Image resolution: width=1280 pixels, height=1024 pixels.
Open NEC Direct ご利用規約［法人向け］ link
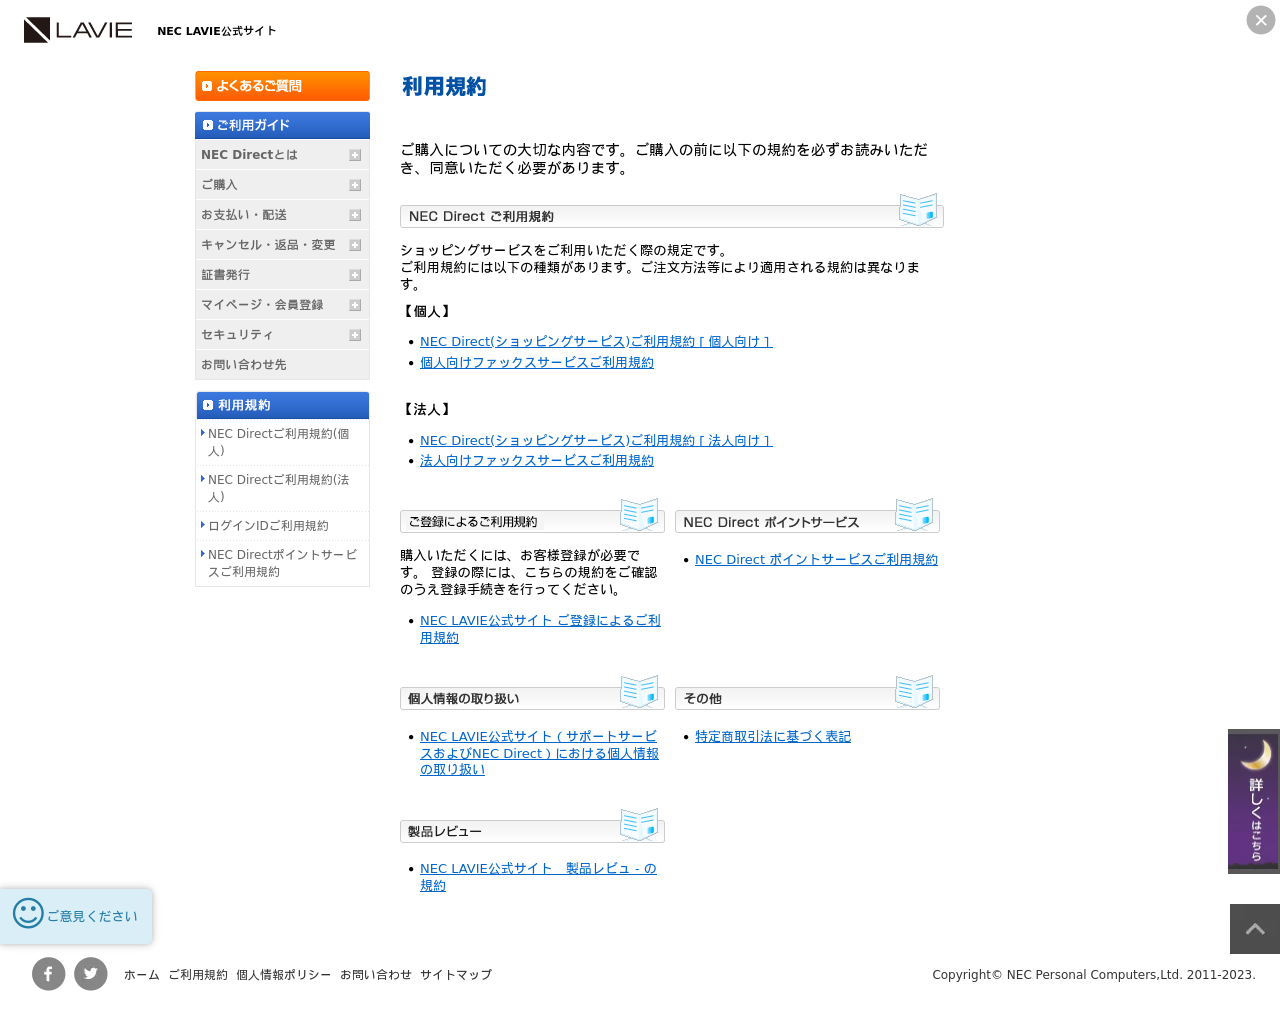pyautogui.click(x=596, y=441)
